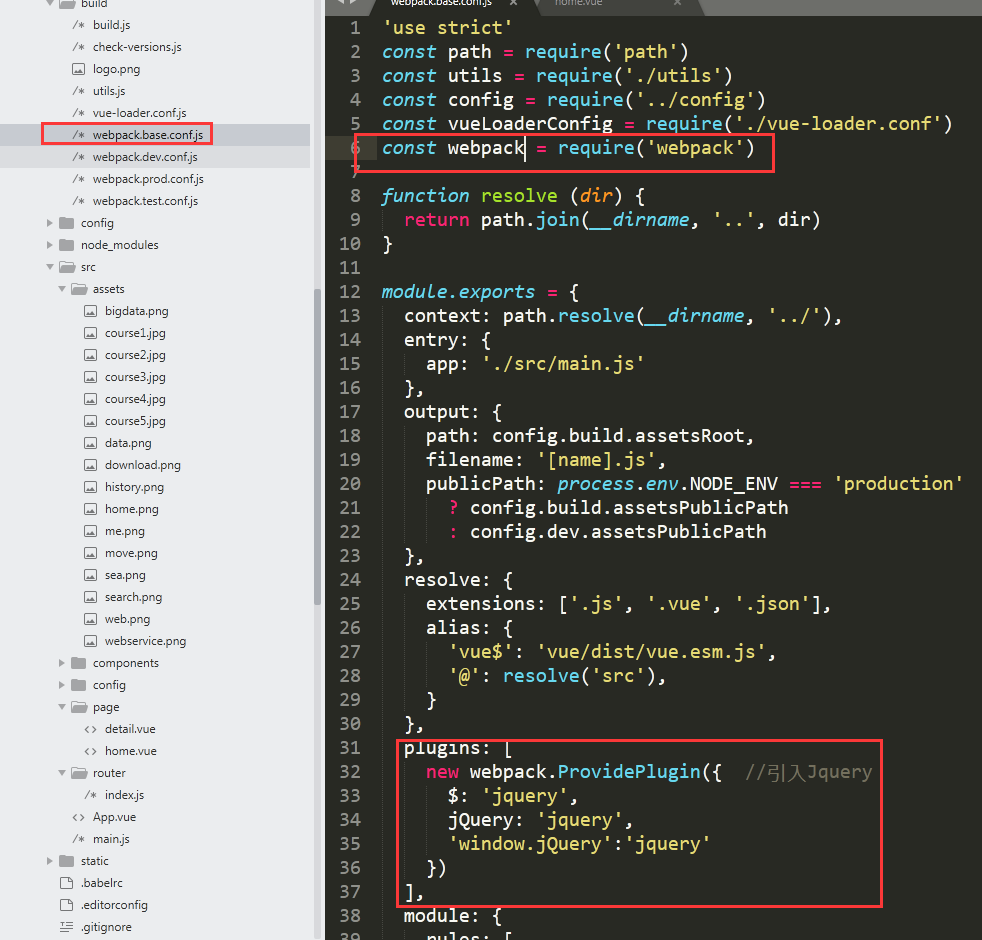Expand the static folder arrow
This screenshot has width=982, height=940.
click(49, 861)
